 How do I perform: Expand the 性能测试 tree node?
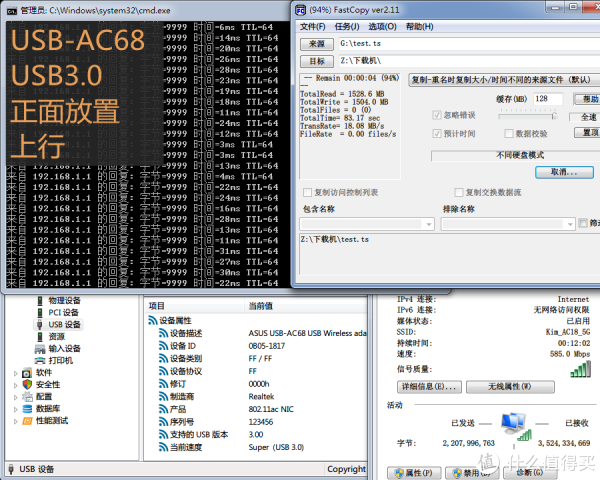[16, 421]
